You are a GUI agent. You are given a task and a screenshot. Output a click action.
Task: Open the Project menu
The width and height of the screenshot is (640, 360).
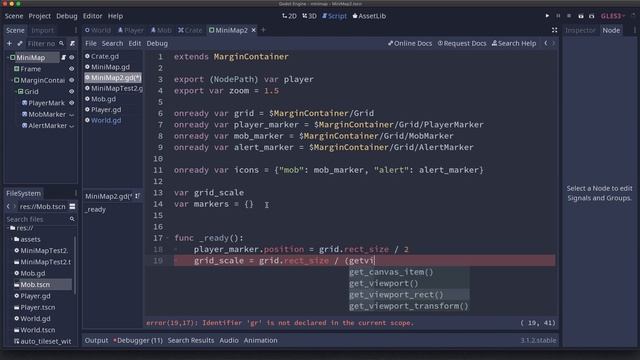click(x=40, y=16)
